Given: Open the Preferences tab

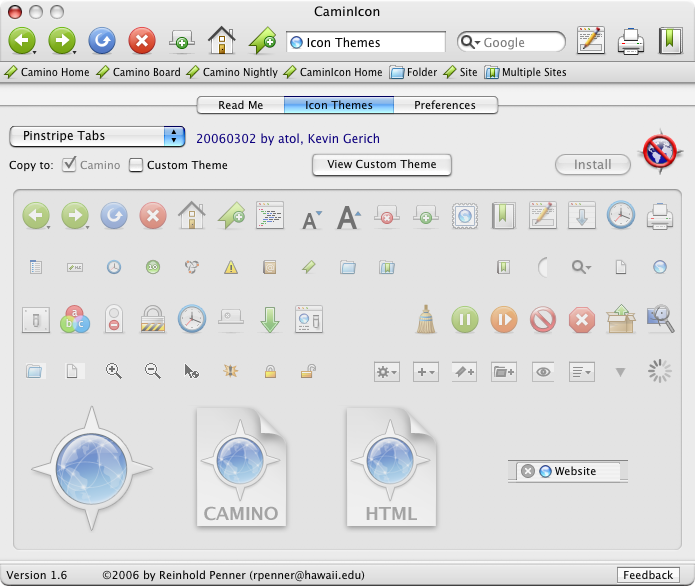Looking at the screenshot, I should [x=445, y=105].
